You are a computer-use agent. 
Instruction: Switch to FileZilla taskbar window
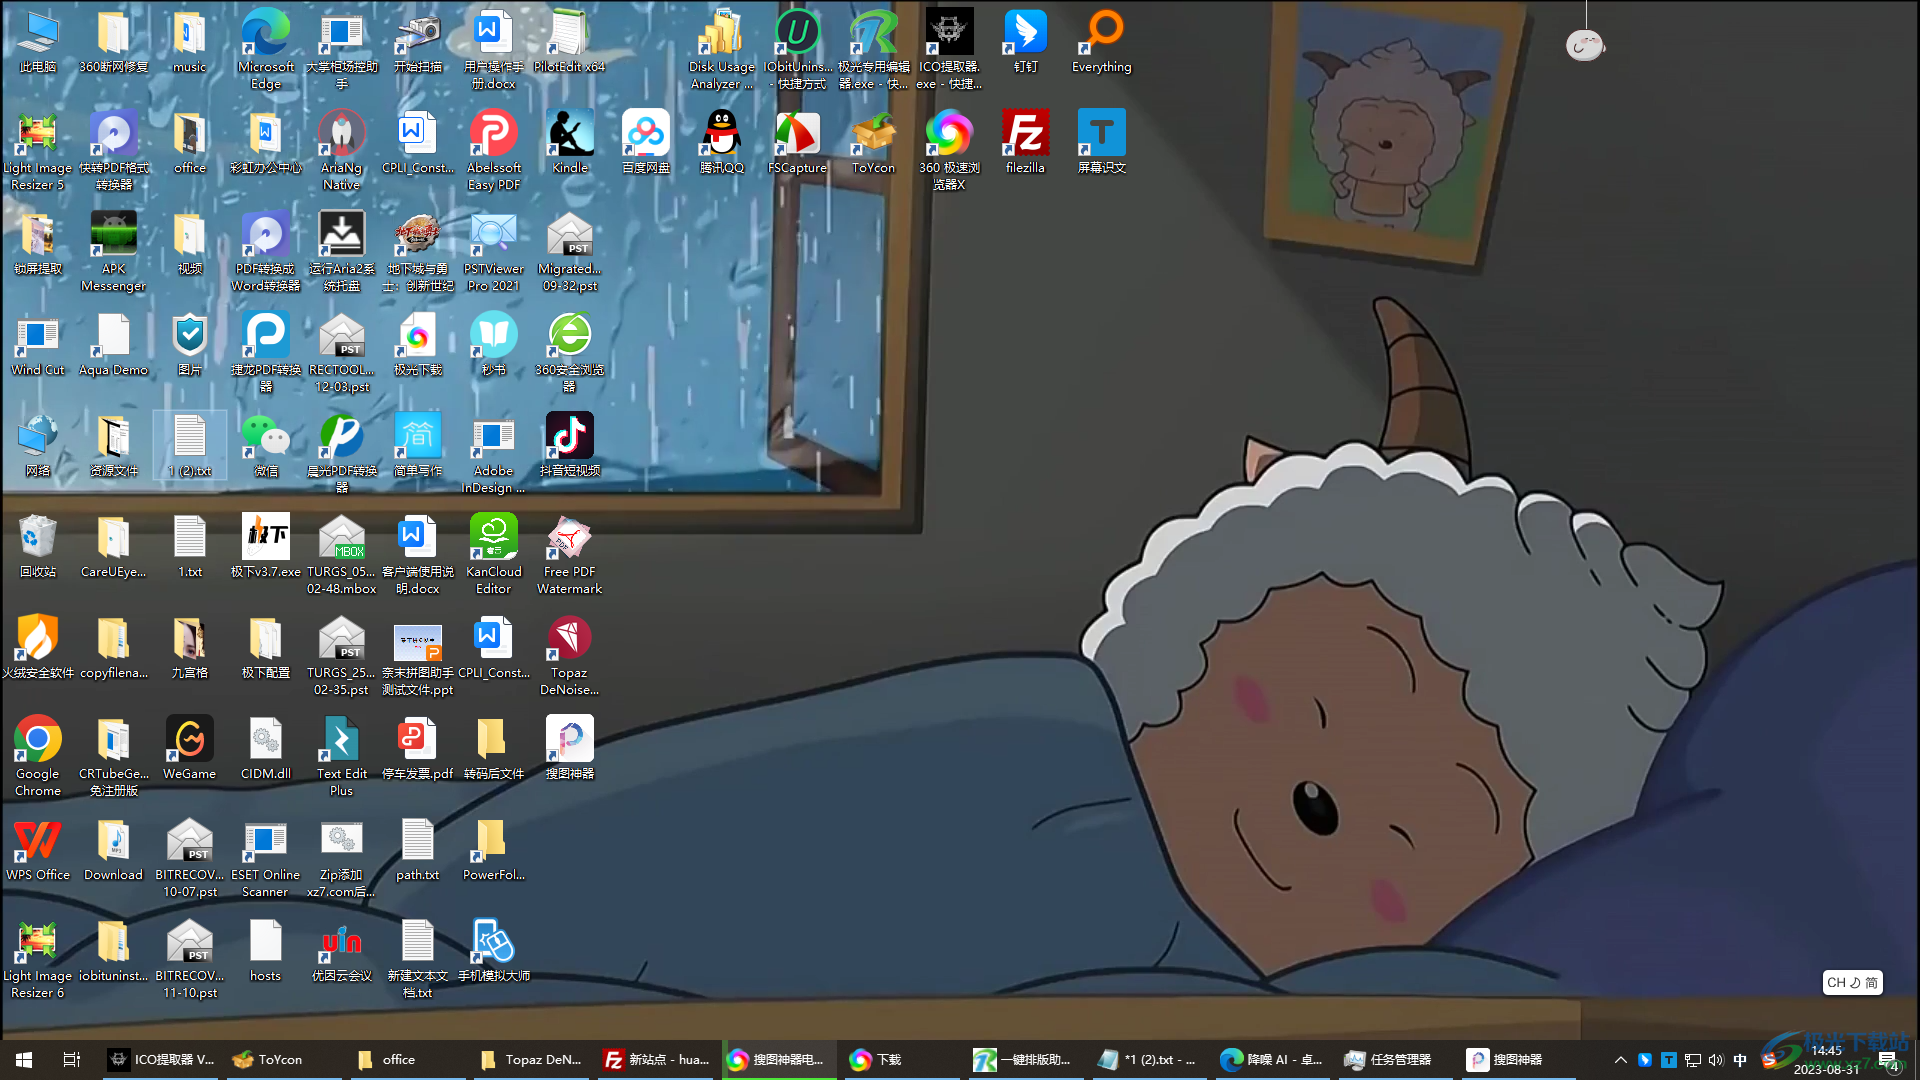[x=657, y=1059]
